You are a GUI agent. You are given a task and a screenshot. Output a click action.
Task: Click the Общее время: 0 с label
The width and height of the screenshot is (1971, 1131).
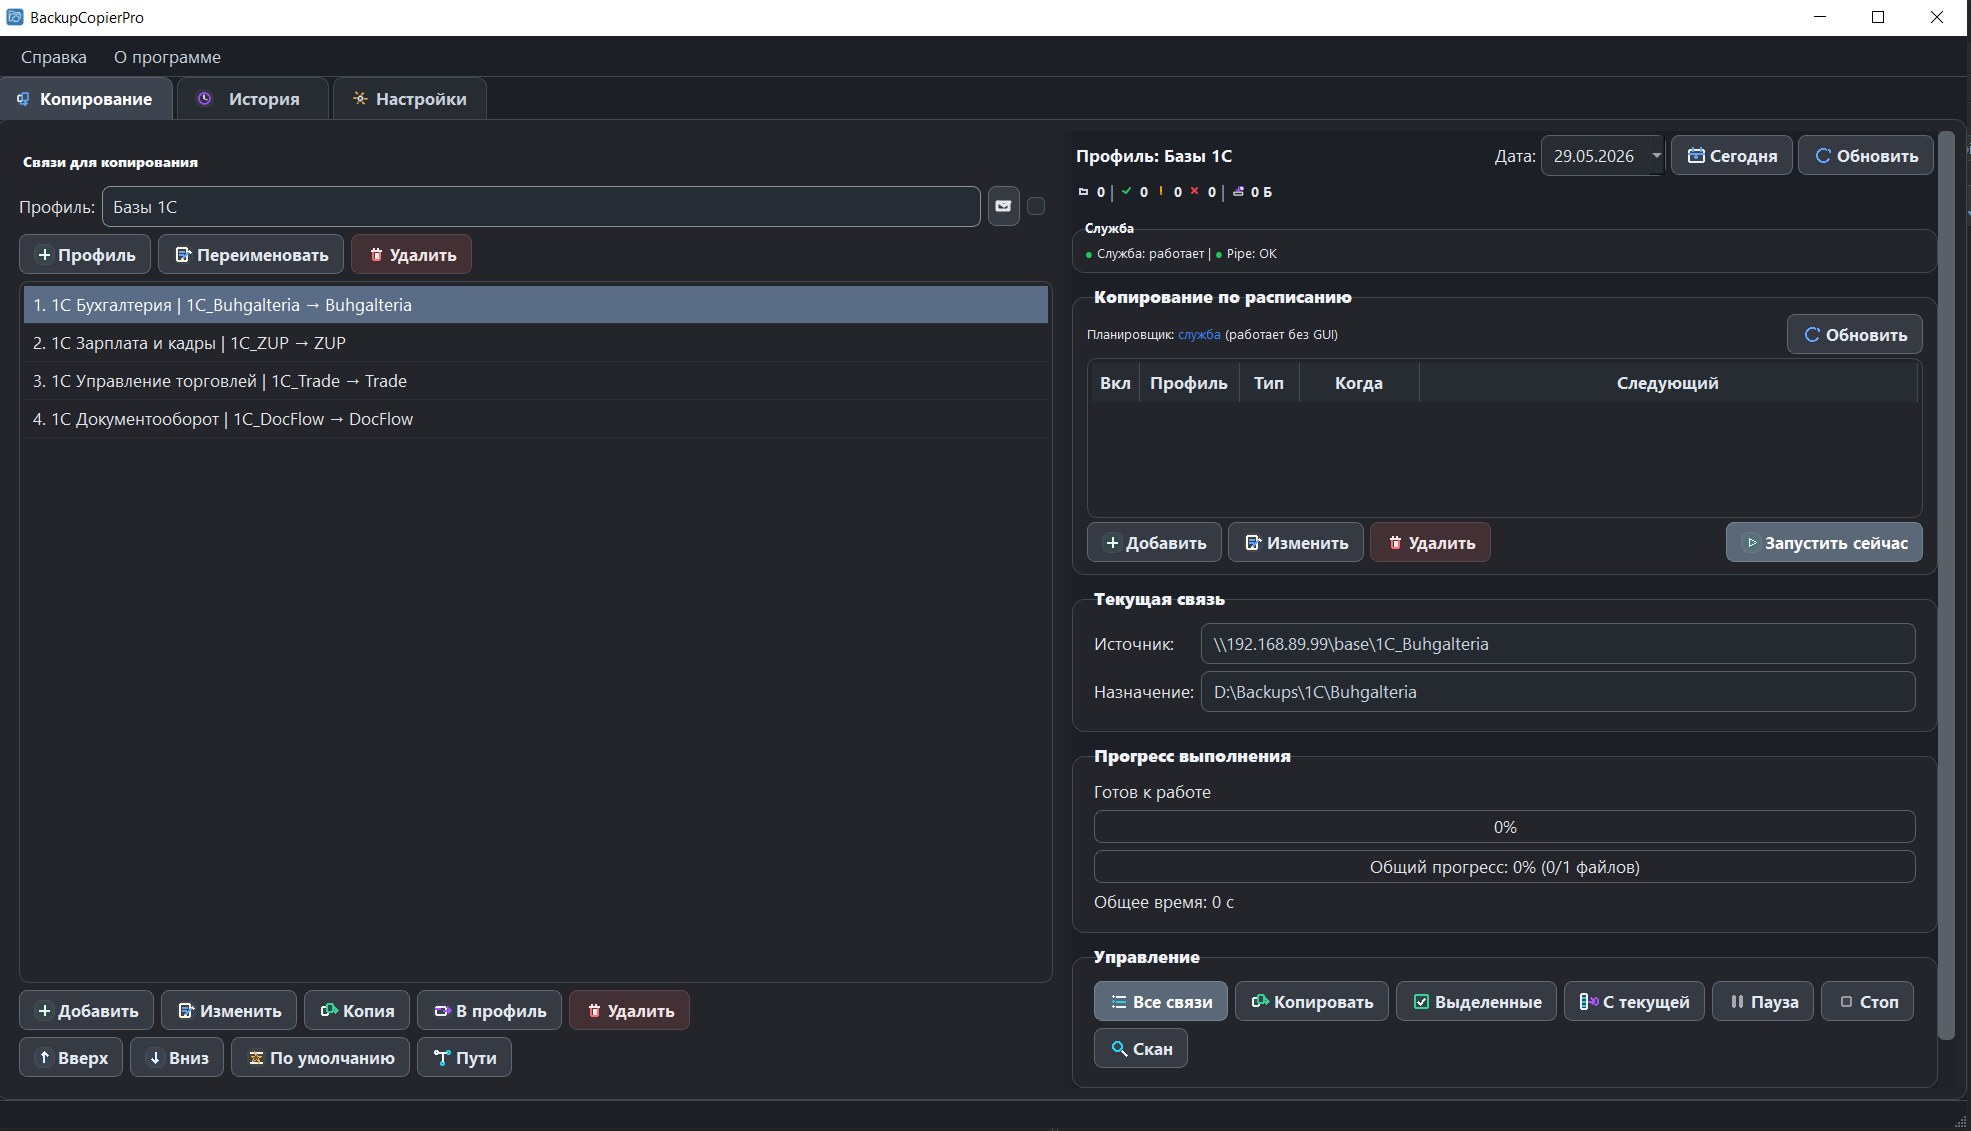click(x=1164, y=902)
